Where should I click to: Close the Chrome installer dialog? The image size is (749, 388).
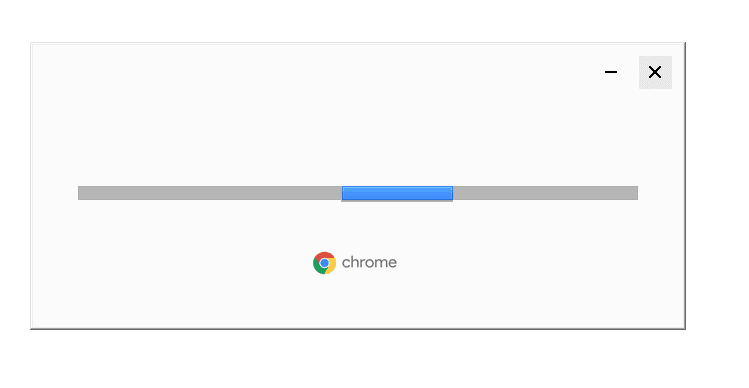(x=655, y=72)
